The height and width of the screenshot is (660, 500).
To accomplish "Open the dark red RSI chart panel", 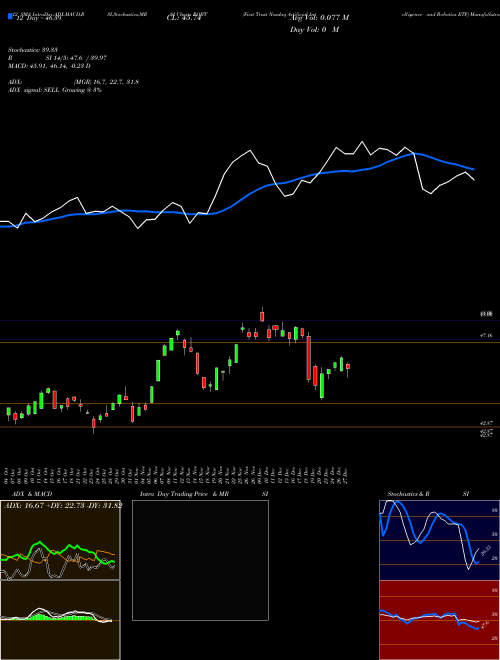I will point(439,620).
